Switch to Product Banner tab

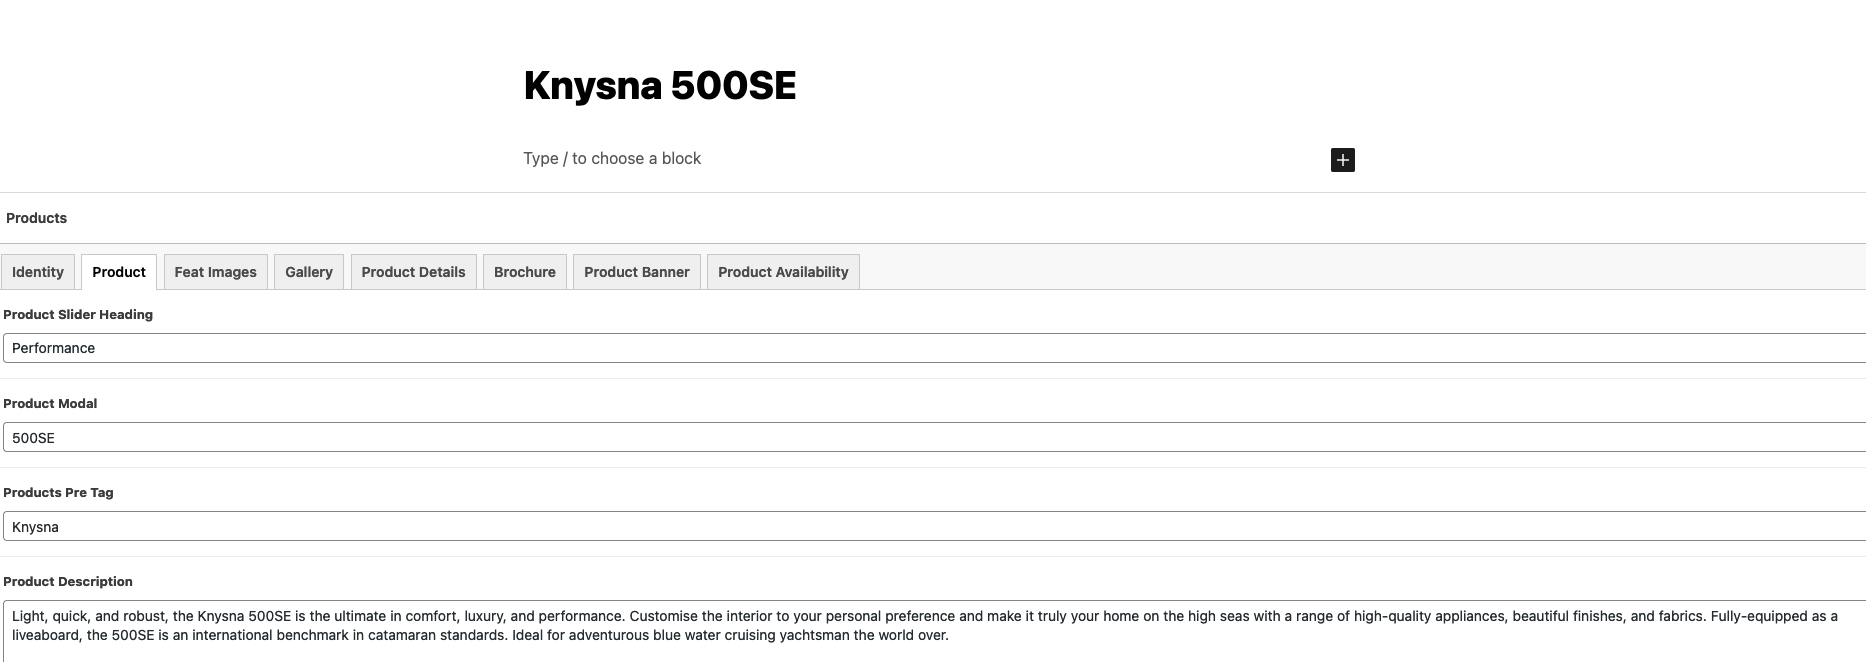(637, 272)
